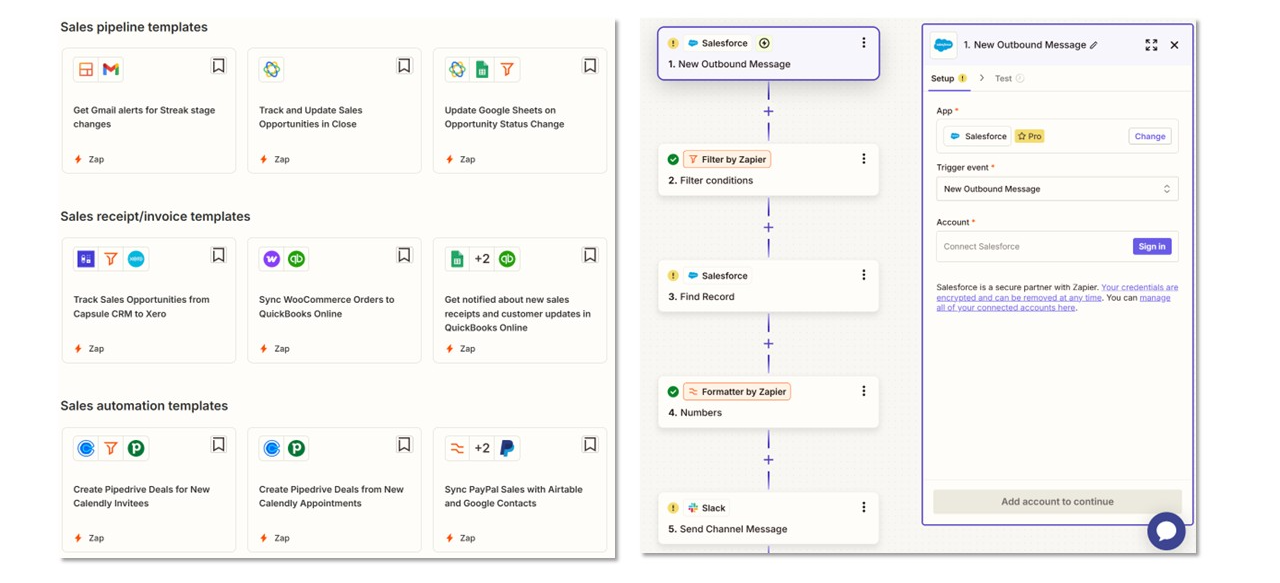Image resolution: width=1280 pixels, height=583 pixels.
Task: Click the filter icon on the New Calendly Invitees card
Action: click(111, 448)
